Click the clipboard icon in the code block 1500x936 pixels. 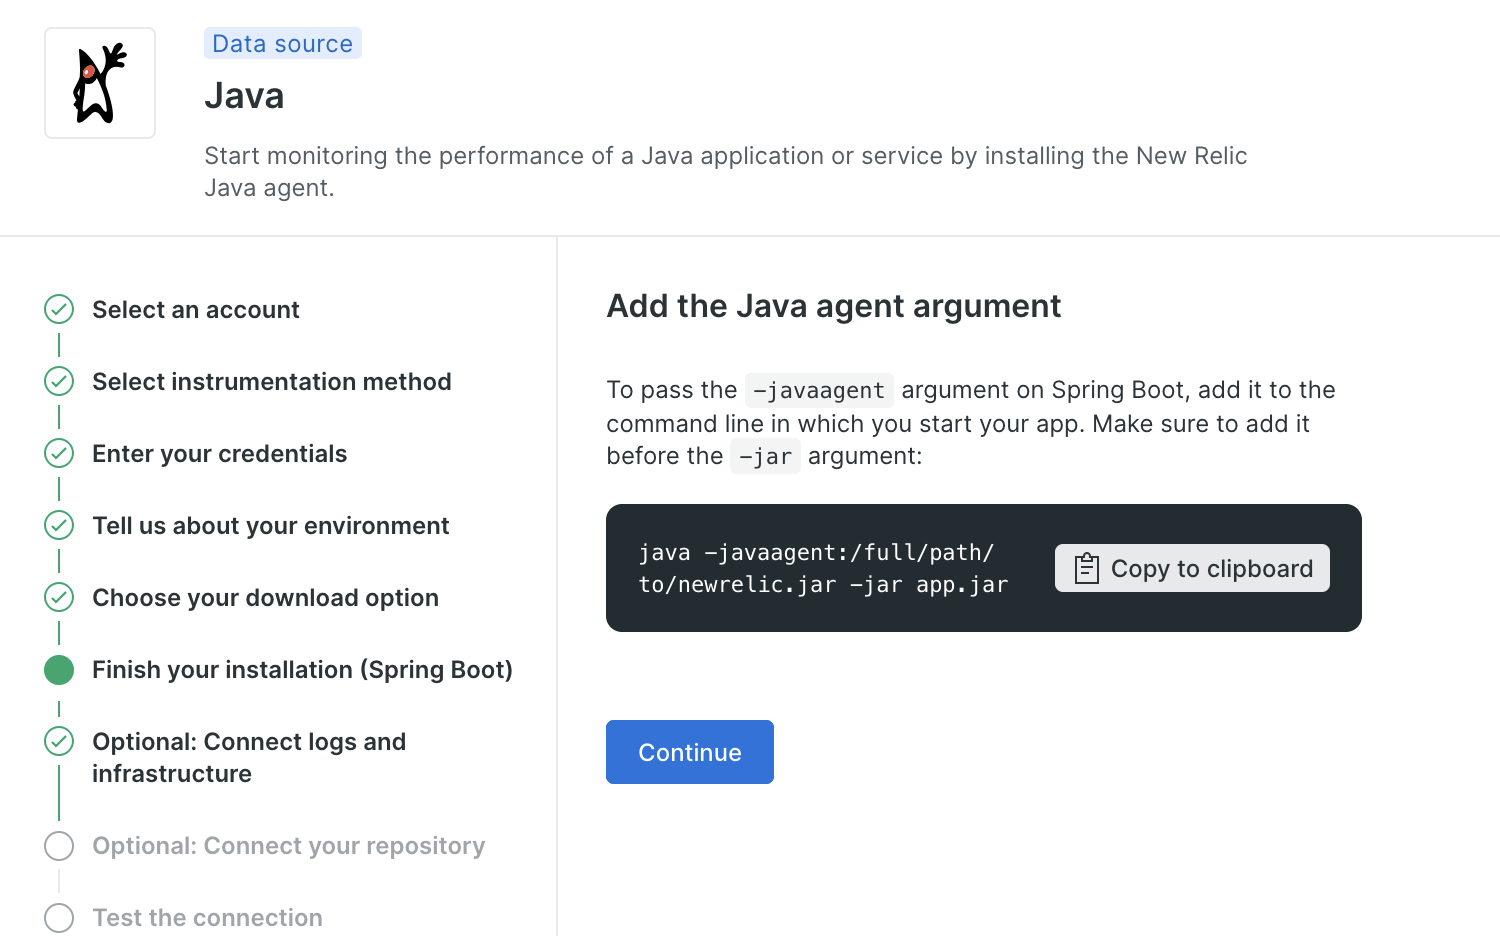click(1086, 568)
